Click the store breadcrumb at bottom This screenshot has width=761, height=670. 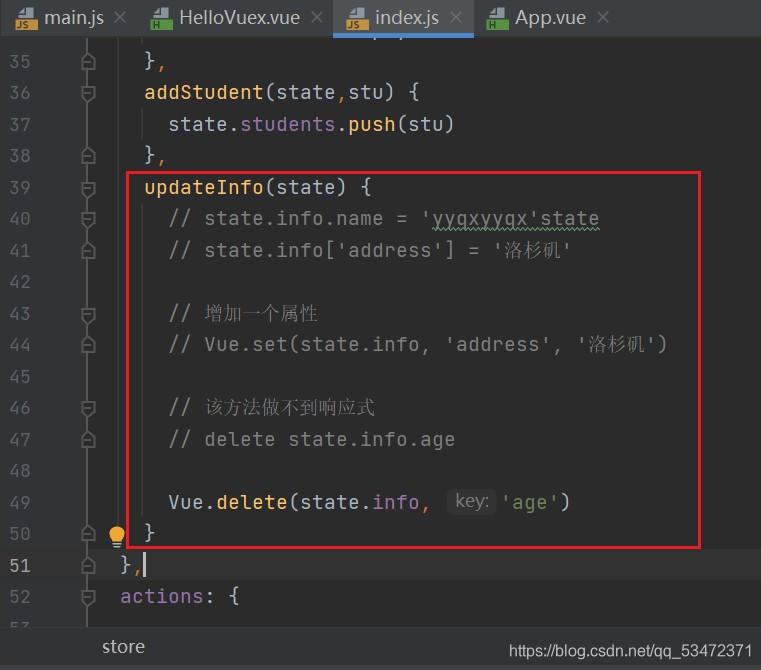(123, 647)
